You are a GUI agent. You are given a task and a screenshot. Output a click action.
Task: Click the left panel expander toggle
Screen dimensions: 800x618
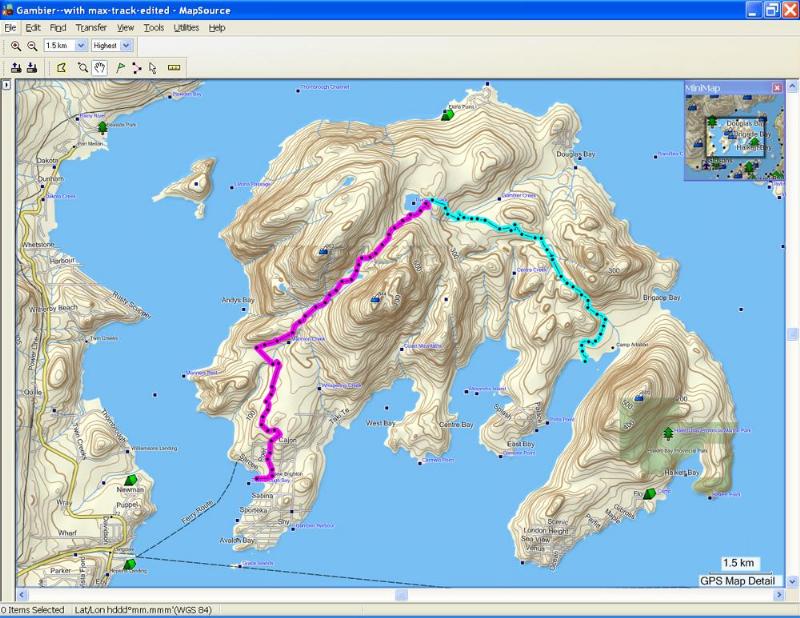pyautogui.click(x=6, y=85)
